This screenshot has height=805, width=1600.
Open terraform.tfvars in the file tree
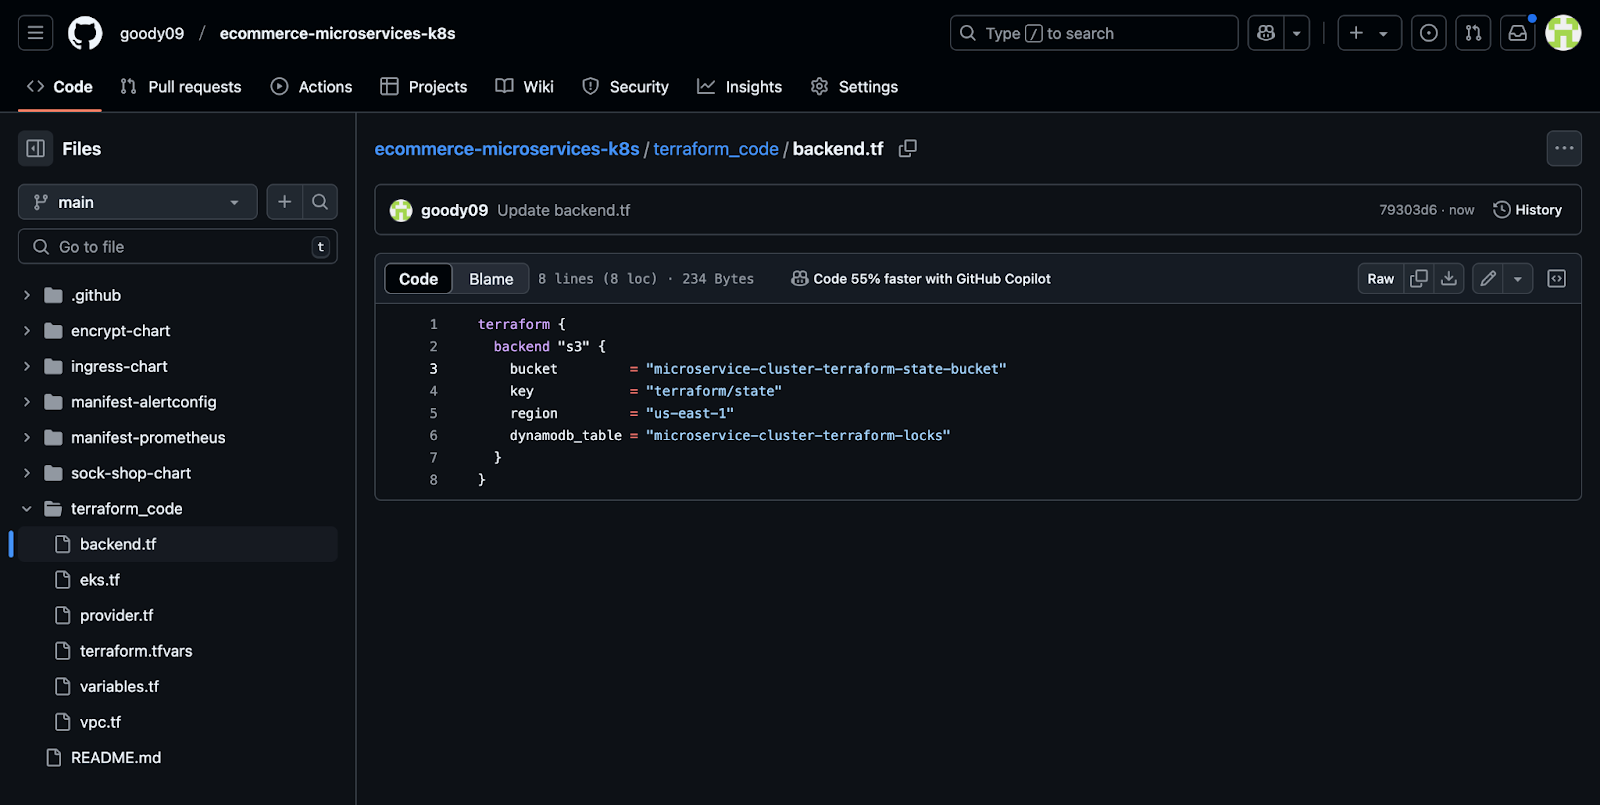click(178, 651)
